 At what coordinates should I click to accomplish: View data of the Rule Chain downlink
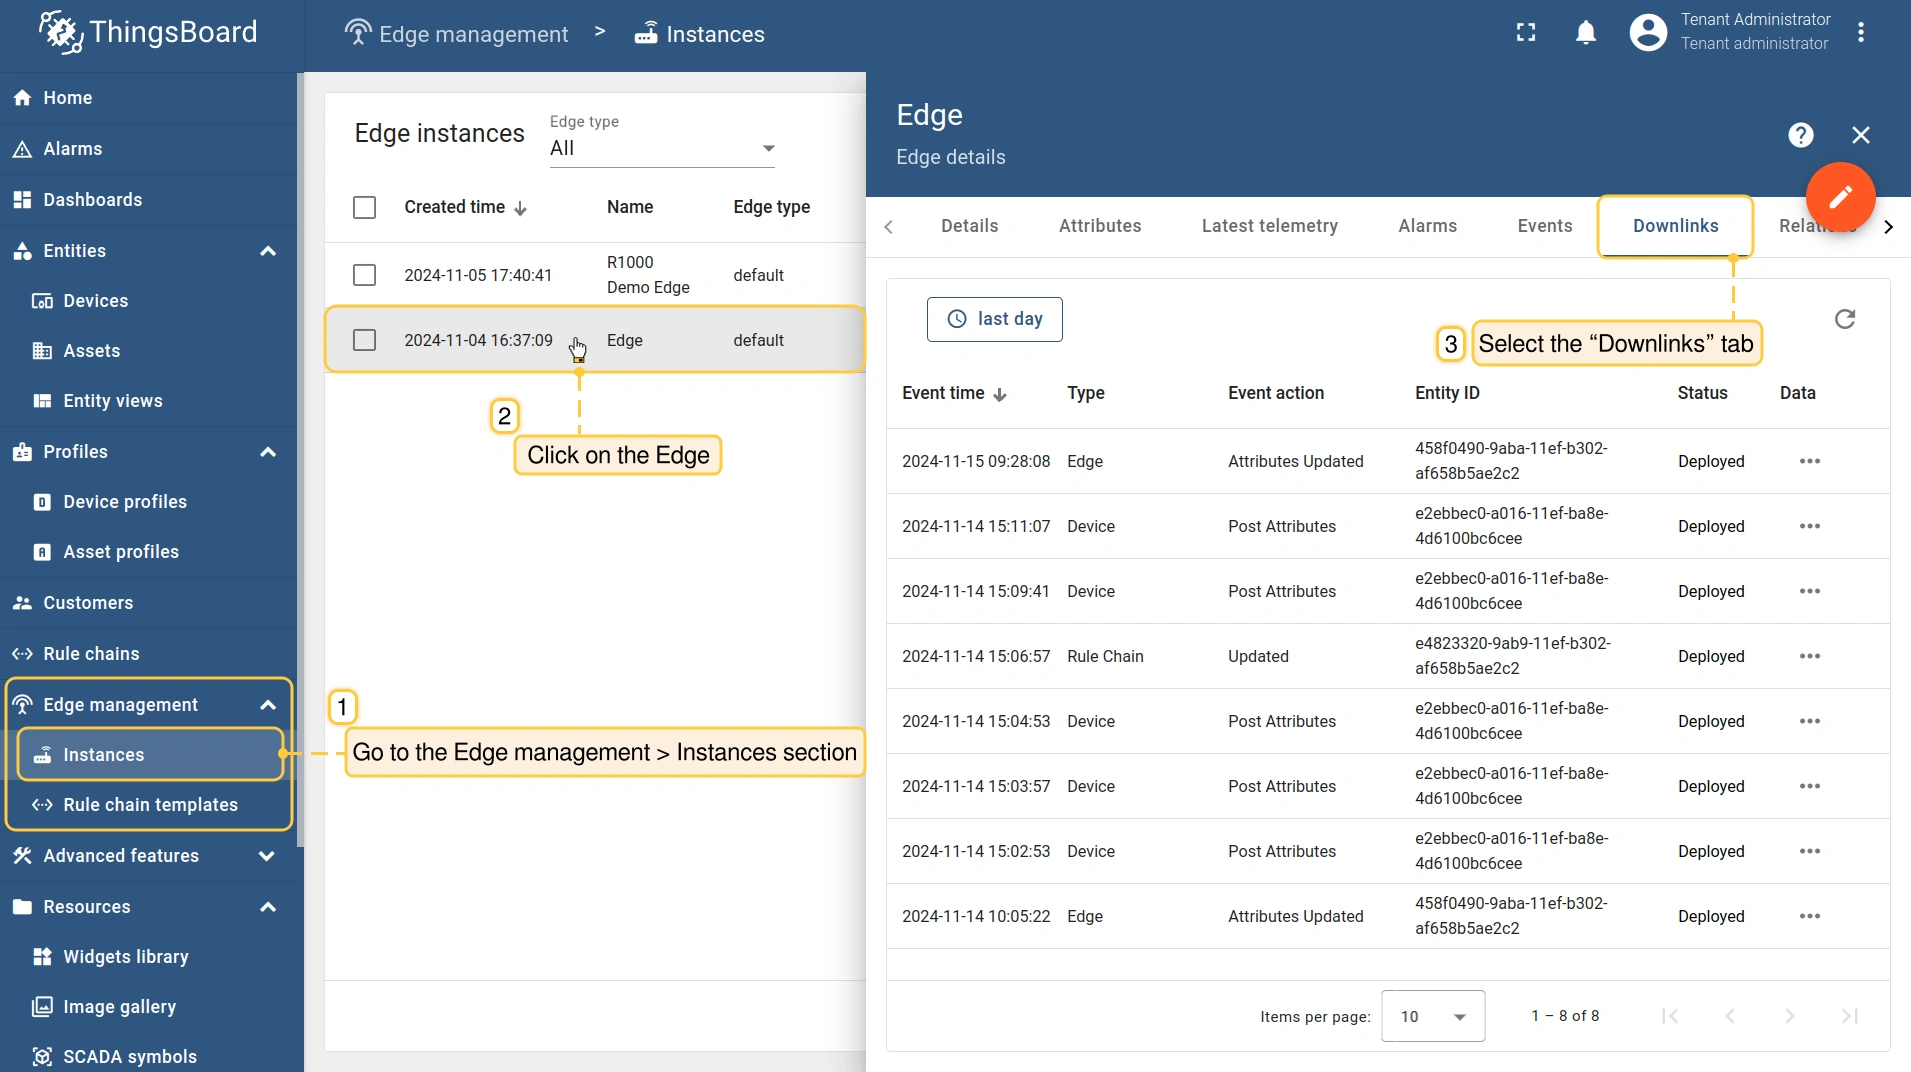[1809, 656]
